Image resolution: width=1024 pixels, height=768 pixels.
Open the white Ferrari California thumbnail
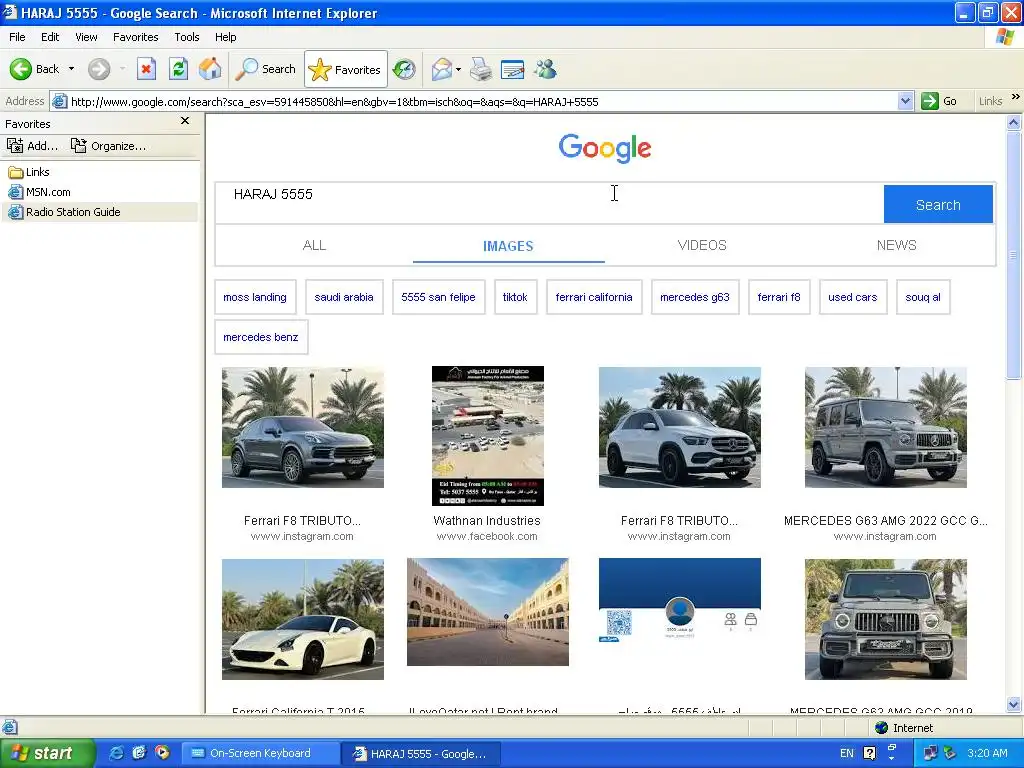[x=302, y=619]
